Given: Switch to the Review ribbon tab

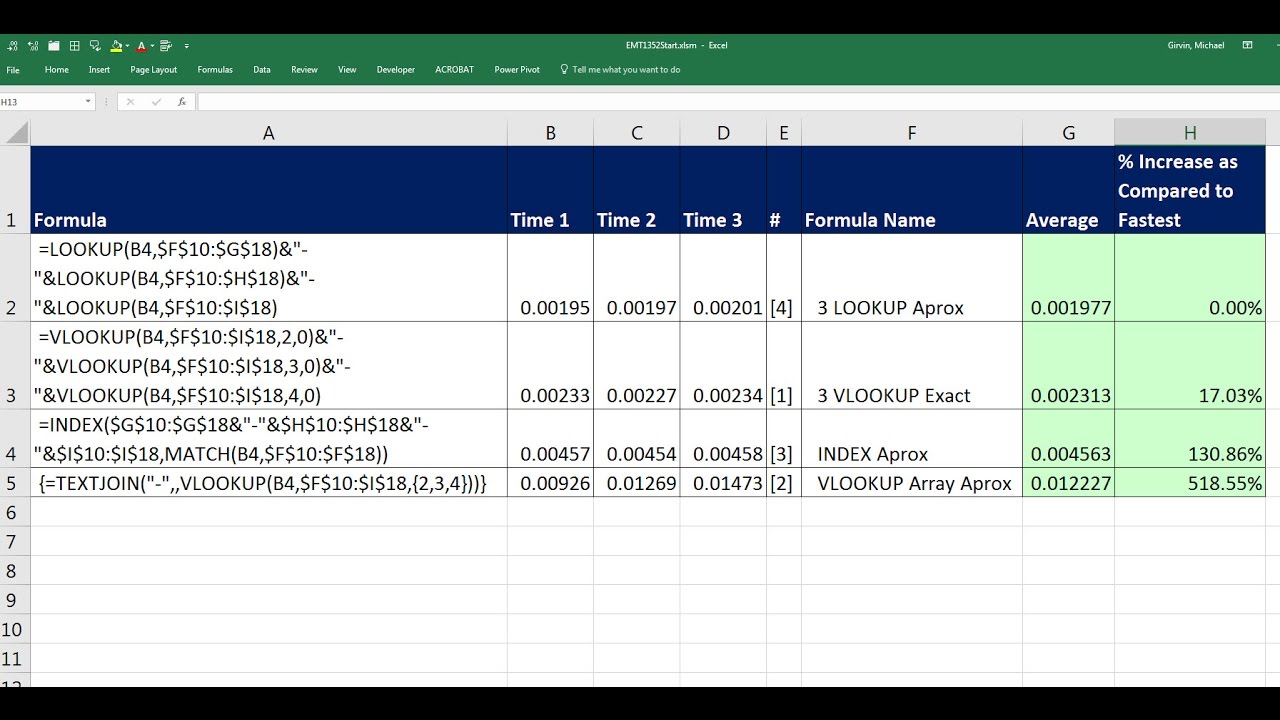Looking at the screenshot, I should click(x=304, y=70).
